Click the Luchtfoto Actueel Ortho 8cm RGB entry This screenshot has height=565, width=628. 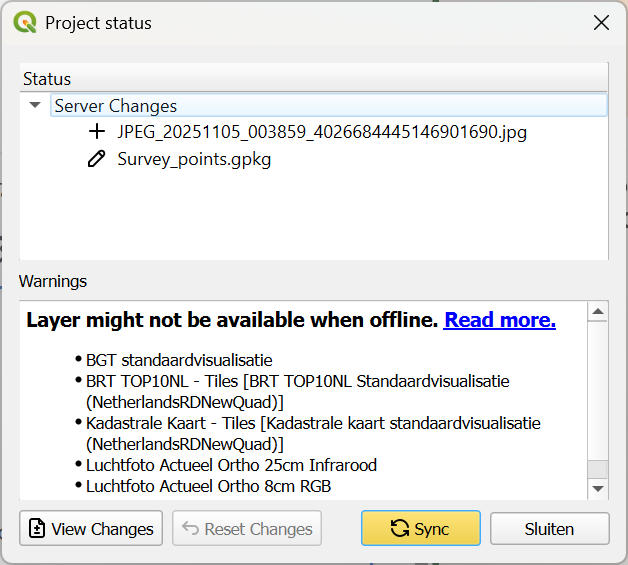[x=208, y=486]
